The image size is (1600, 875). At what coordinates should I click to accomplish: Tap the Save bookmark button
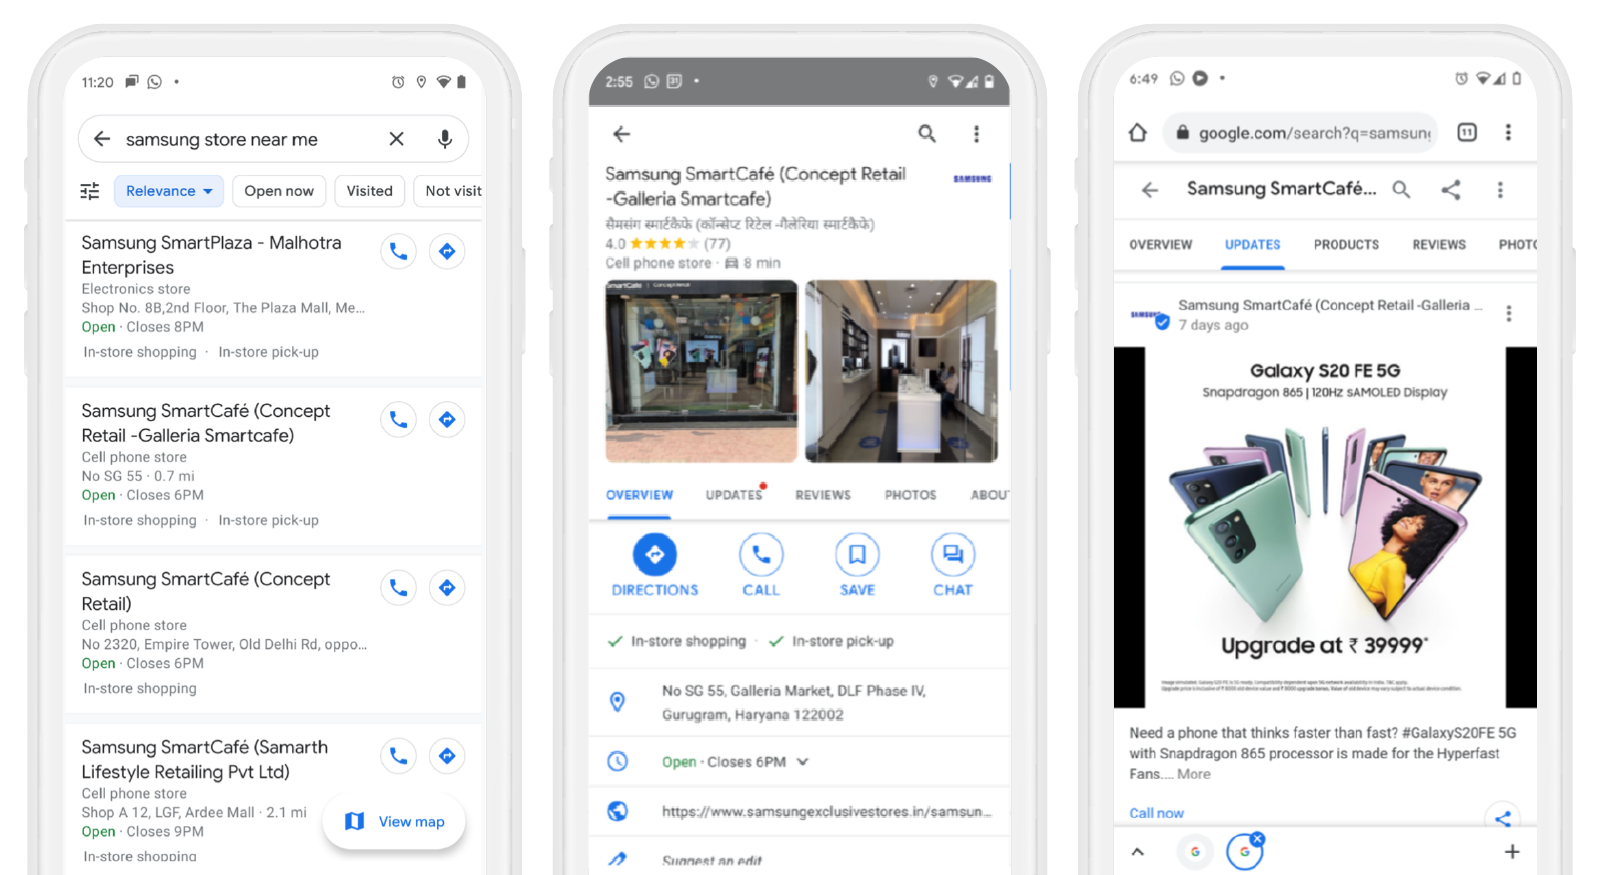click(857, 554)
